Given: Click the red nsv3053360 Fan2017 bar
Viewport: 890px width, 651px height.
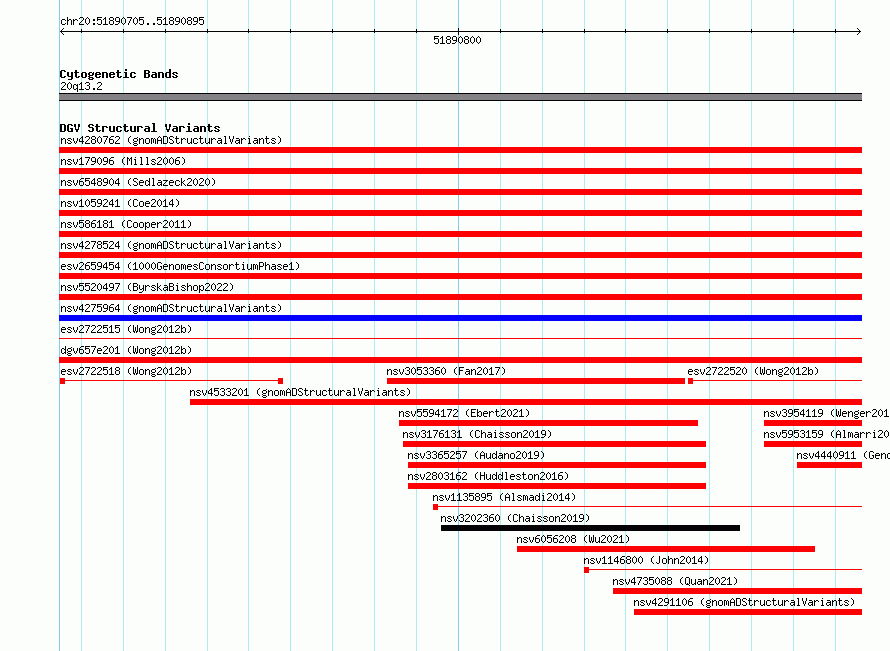Looking at the screenshot, I should [x=536, y=381].
